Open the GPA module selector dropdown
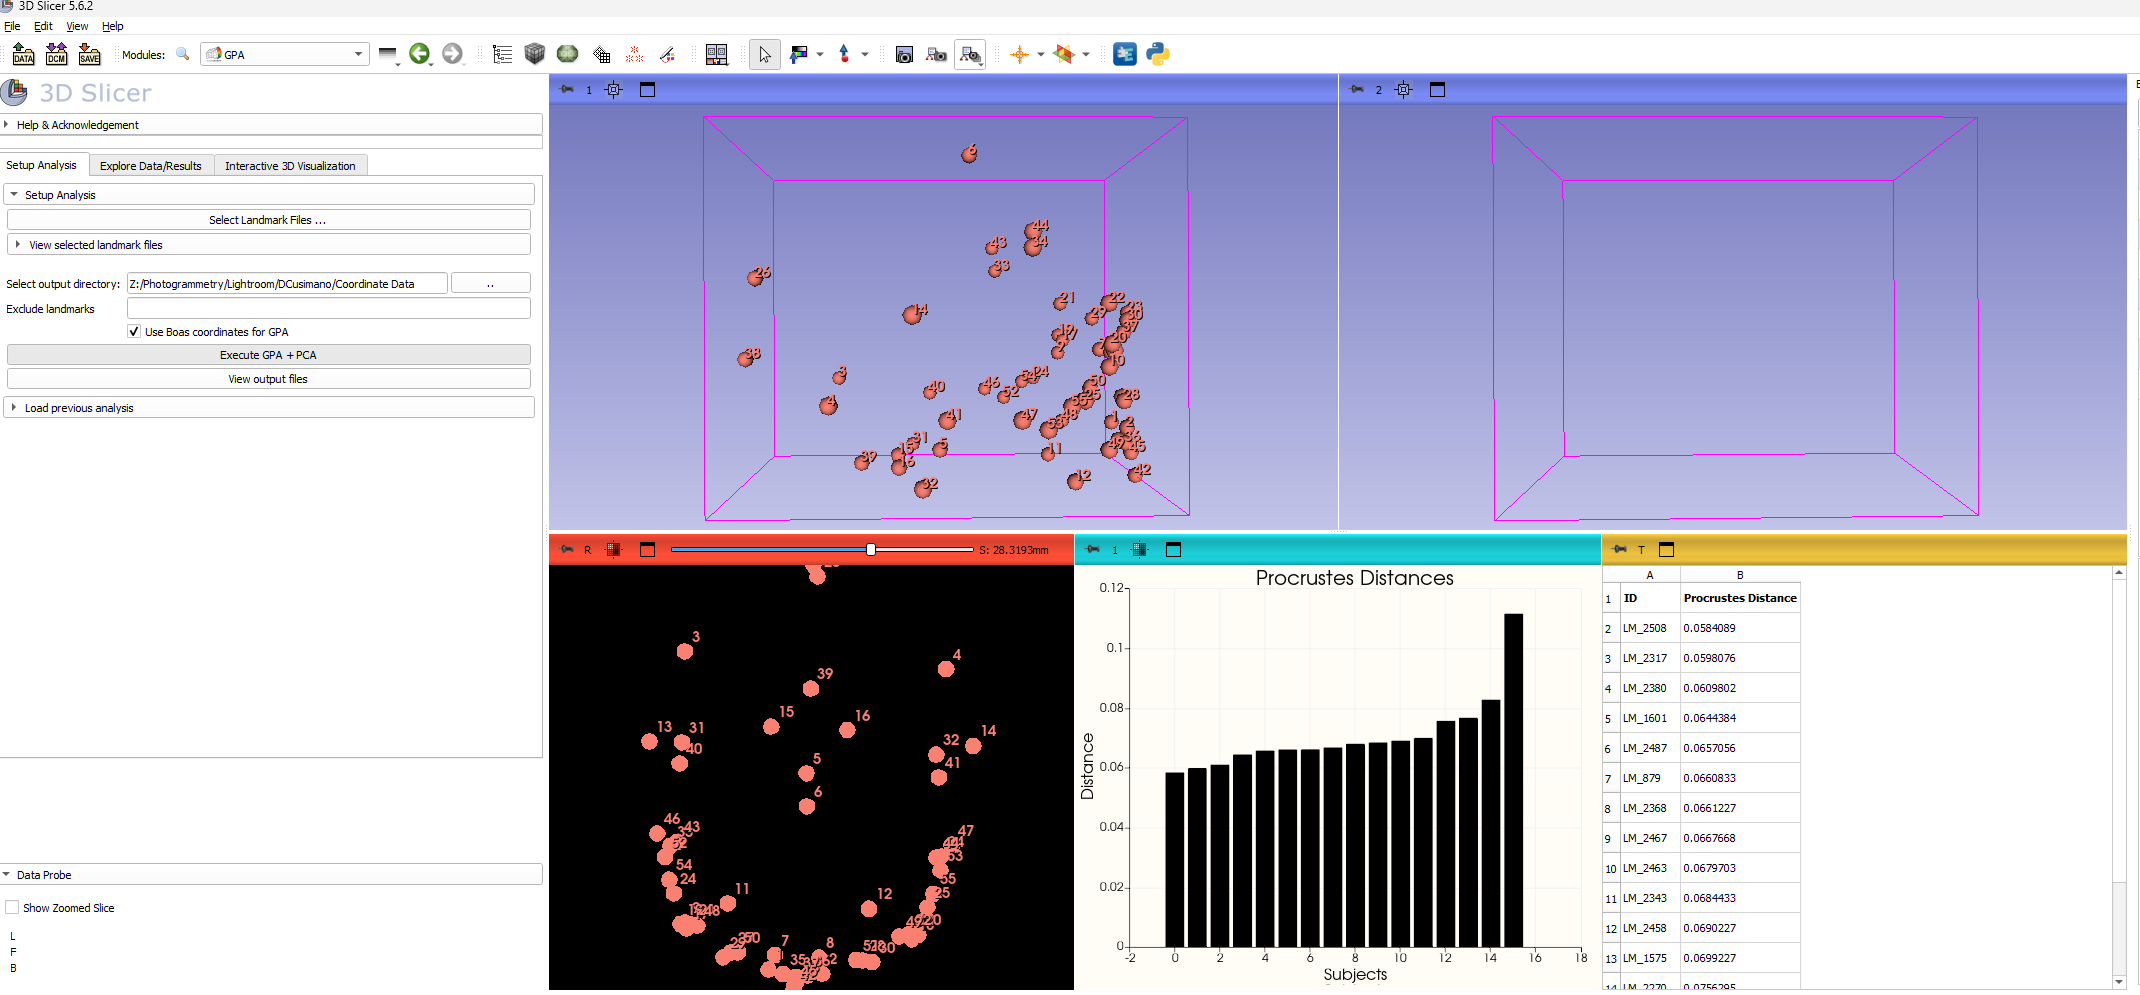Viewport: 2140px width, 995px height. pyautogui.click(x=285, y=54)
